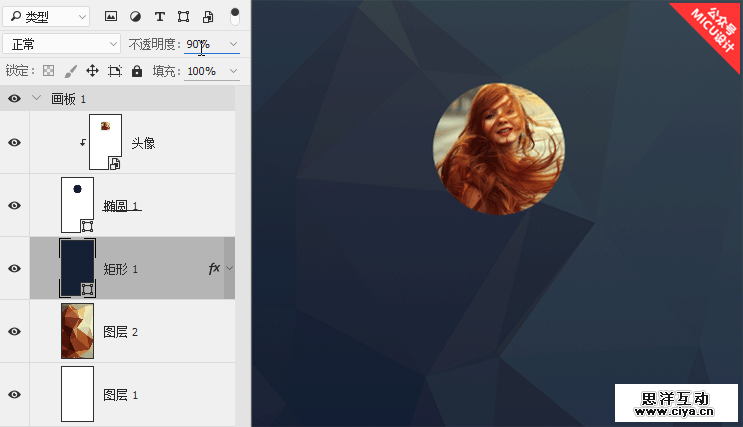743x427 pixels.
Task: Open the 不透明度 opacity slider dropdown
Action: click(234, 45)
